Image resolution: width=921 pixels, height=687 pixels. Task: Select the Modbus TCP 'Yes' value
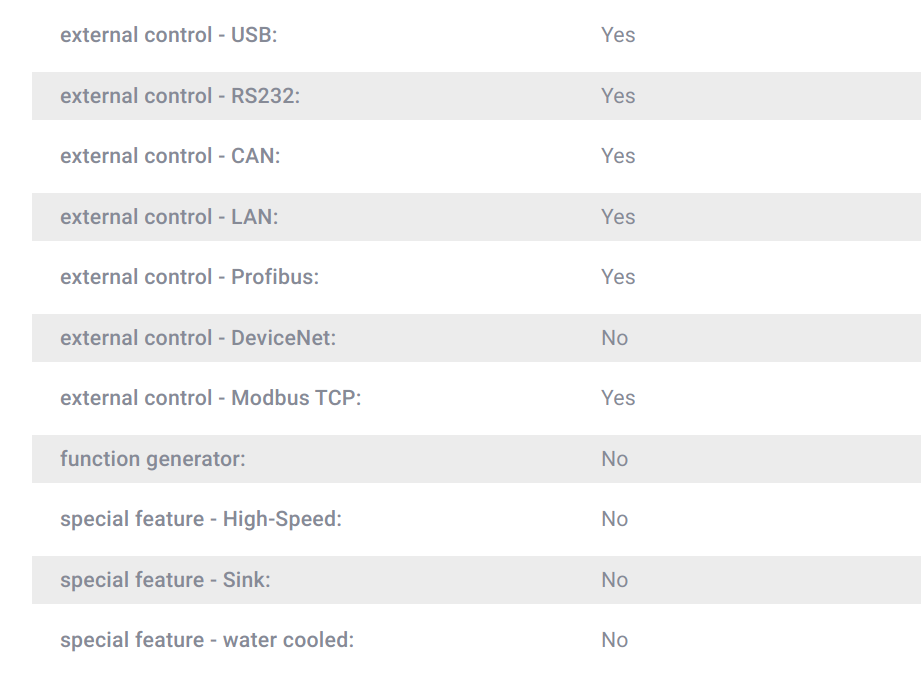618,398
